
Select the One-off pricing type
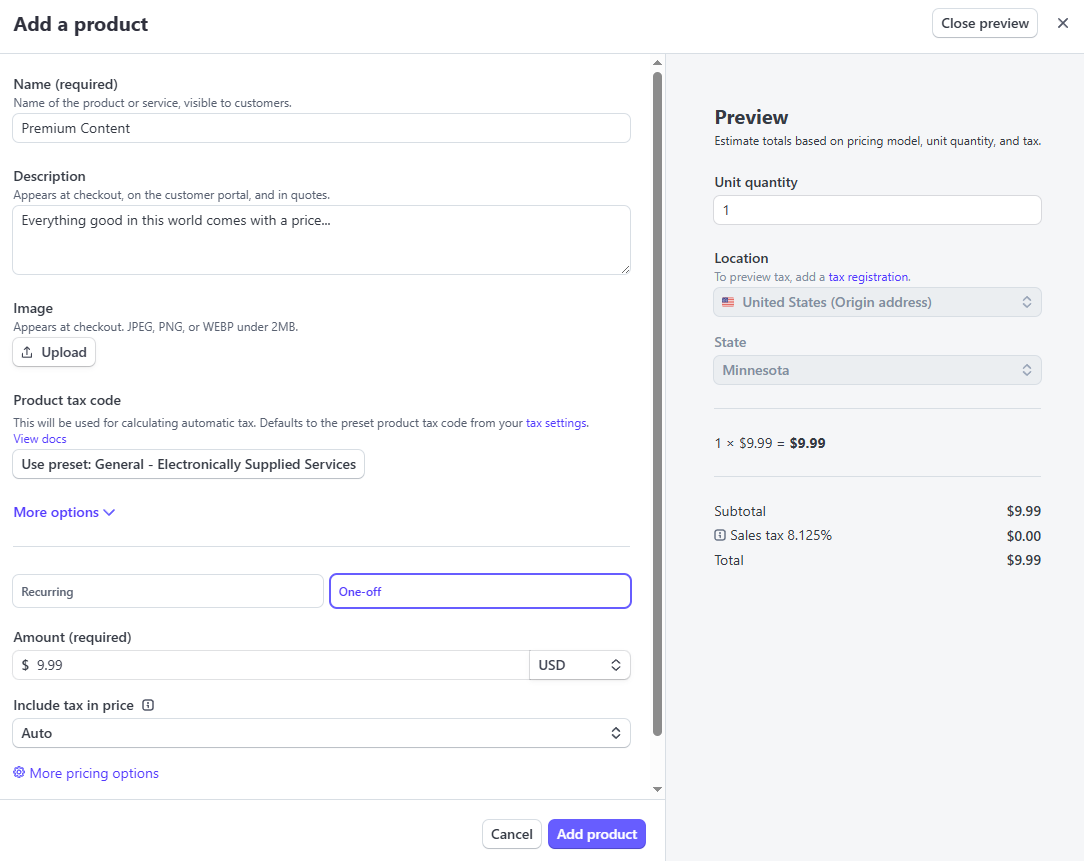pos(480,591)
